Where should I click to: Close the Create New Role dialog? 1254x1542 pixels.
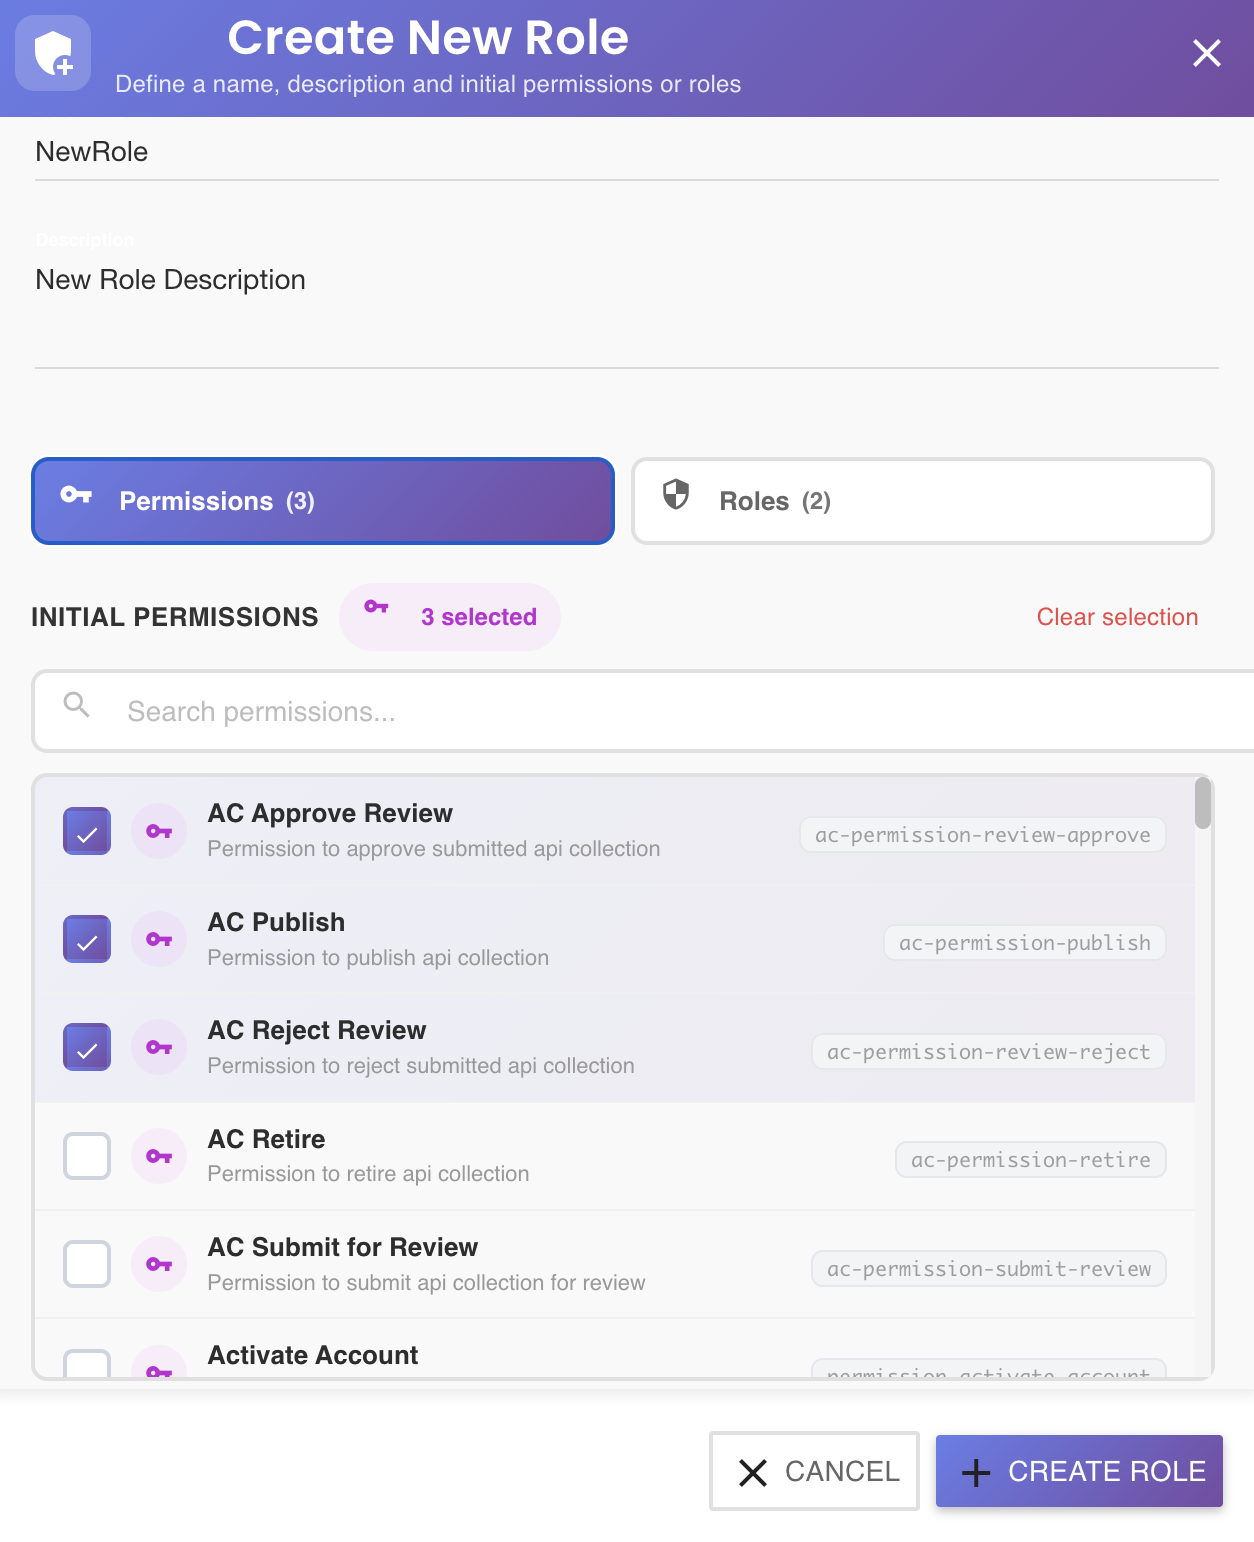pos(1207,53)
